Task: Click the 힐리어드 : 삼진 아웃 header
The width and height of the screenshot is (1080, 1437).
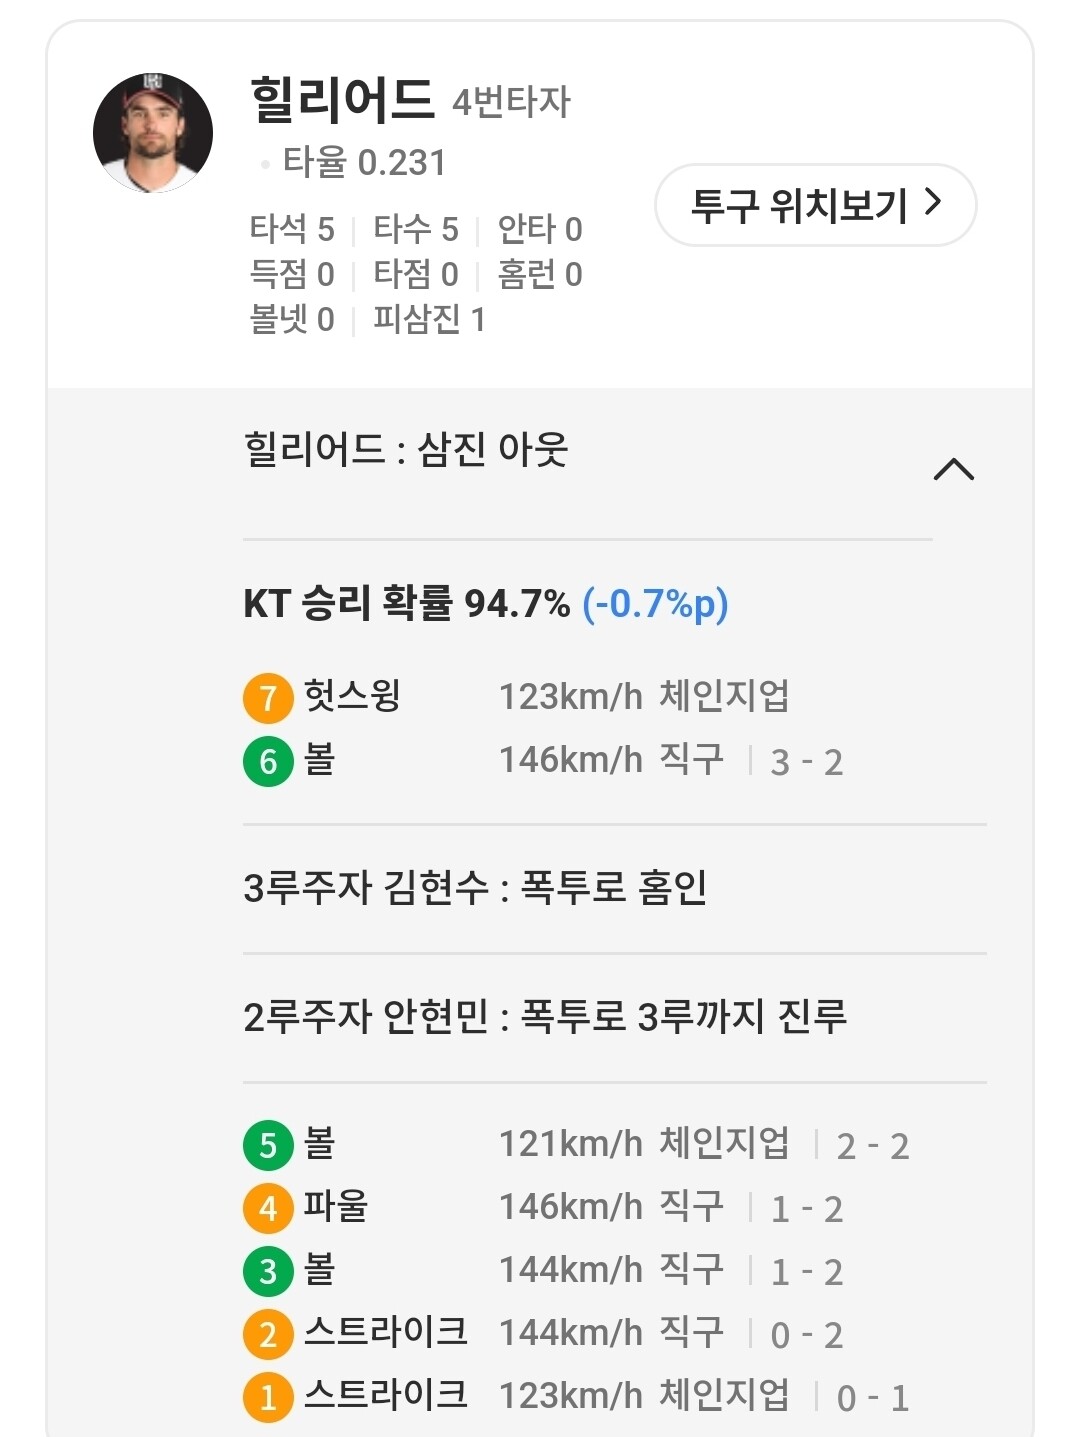Action: (x=406, y=449)
